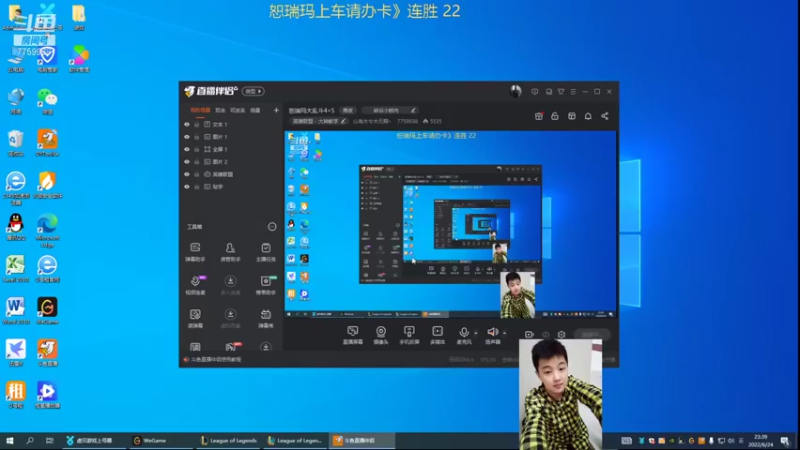This screenshot has height=450, width=800.
Task: Lock the 文本 1 layer
Action: tap(196, 124)
